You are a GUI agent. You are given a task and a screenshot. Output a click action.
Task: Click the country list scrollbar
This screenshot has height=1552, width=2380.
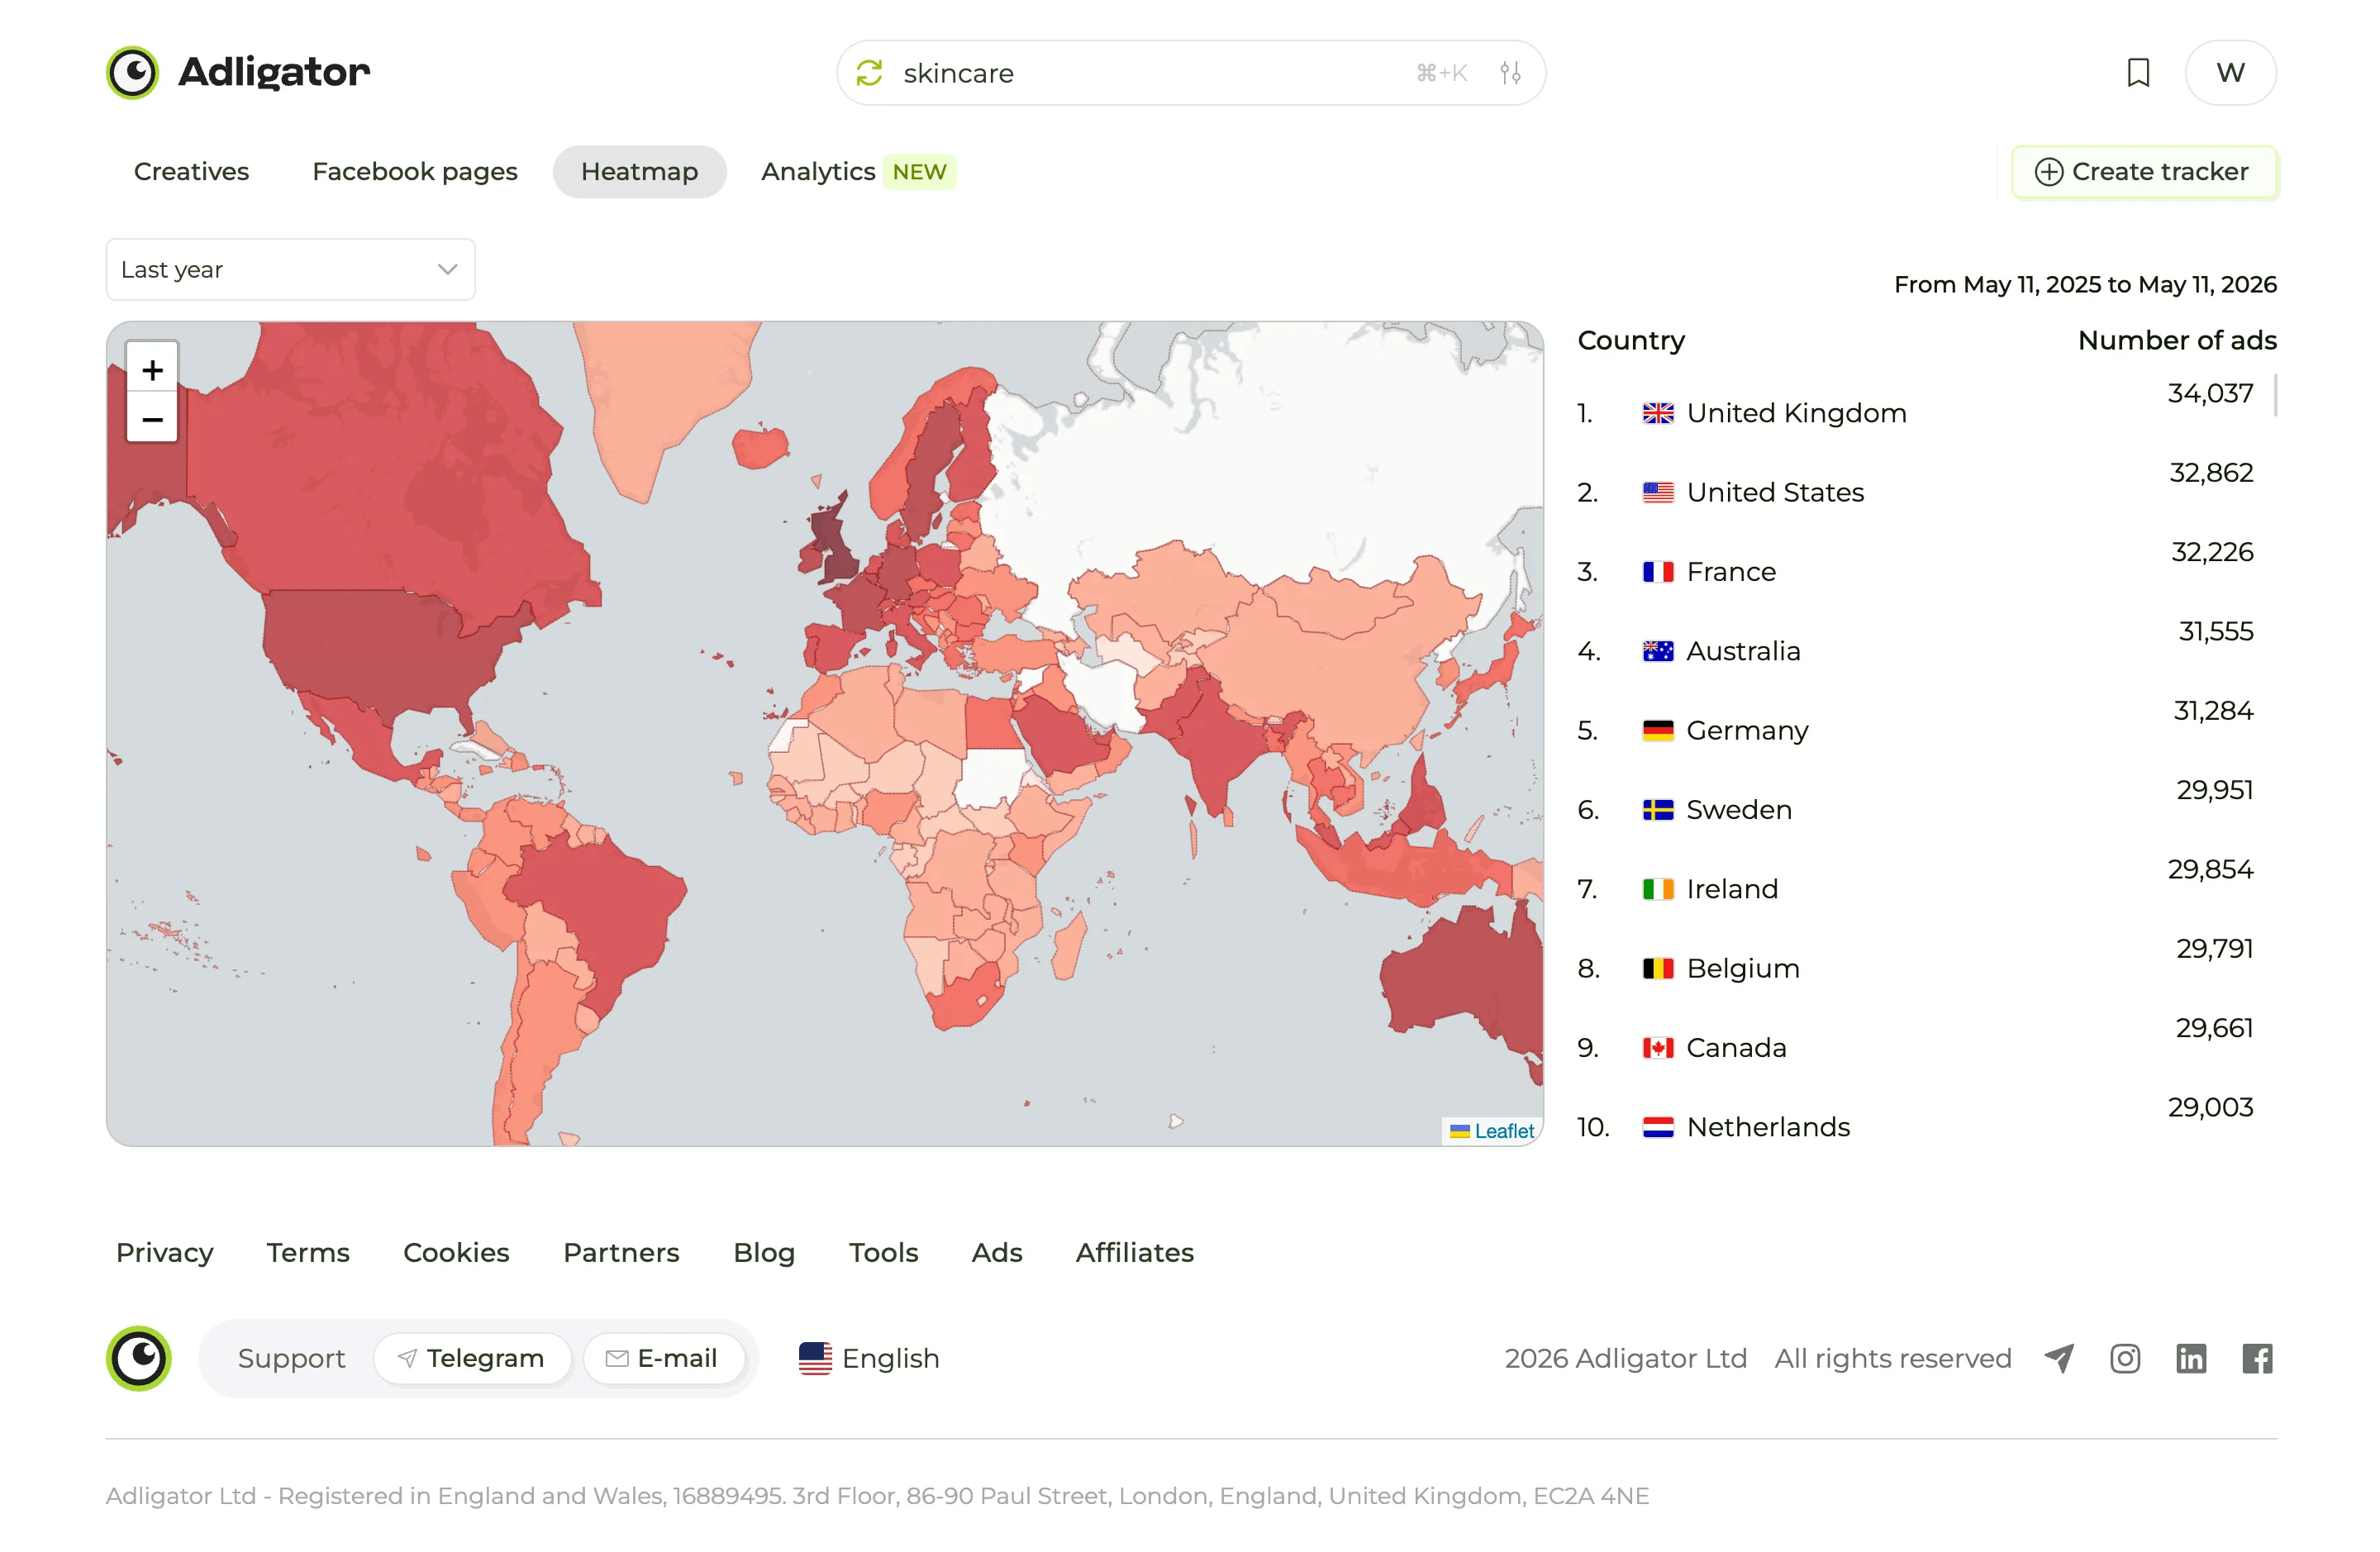pos(2275,394)
